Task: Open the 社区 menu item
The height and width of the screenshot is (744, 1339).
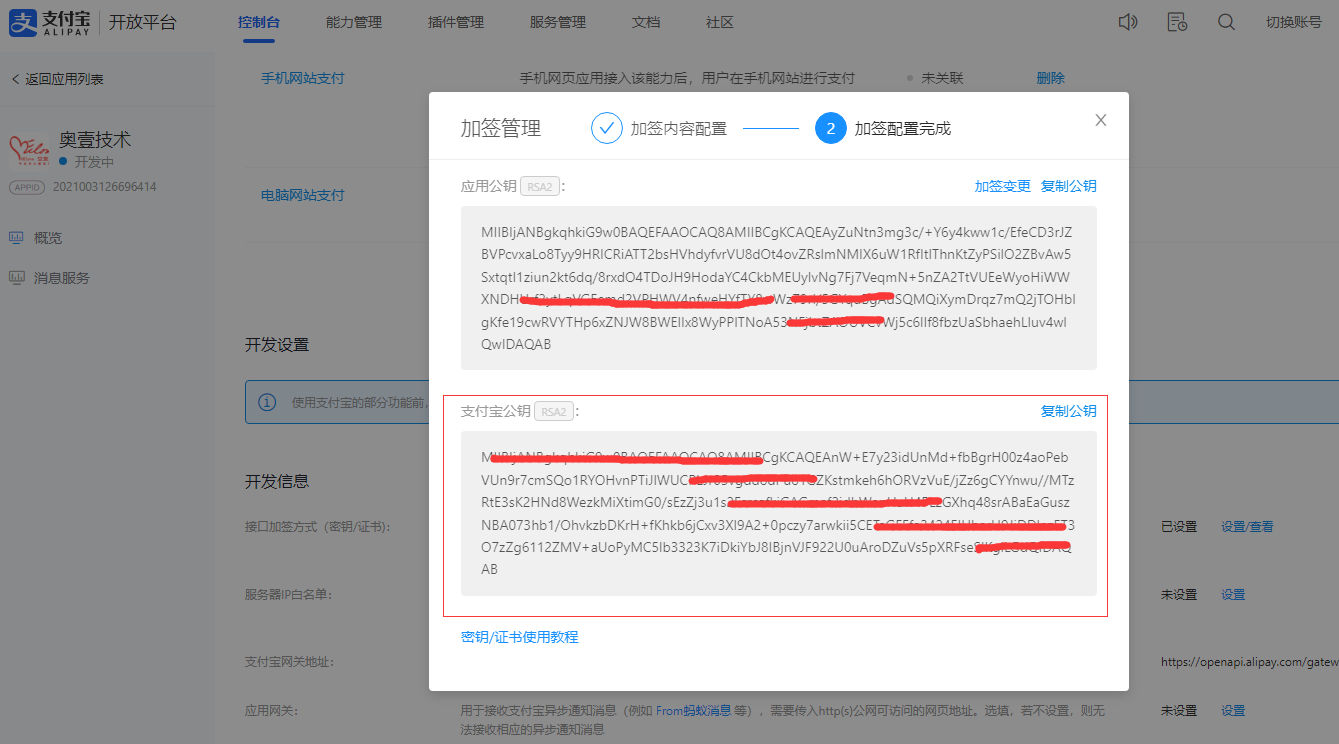Action: pyautogui.click(x=720, y=22)
